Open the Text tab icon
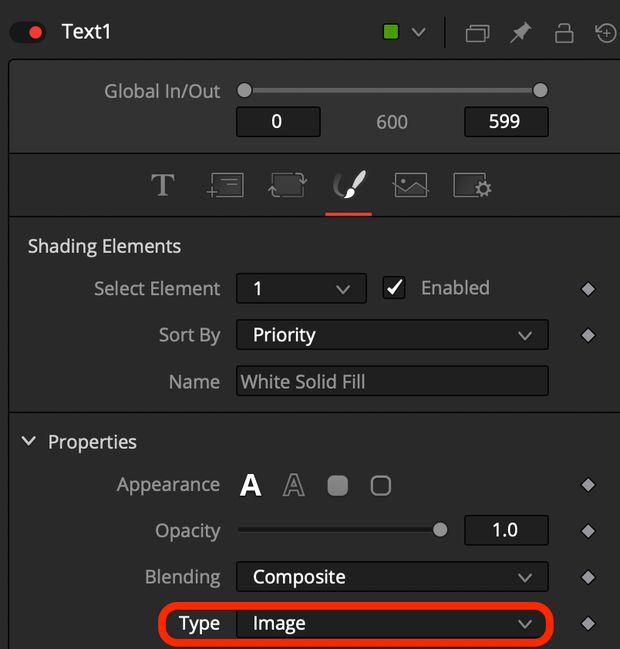Screen dimensions: 620x649 pyautogui.click(x=163, y=185)
